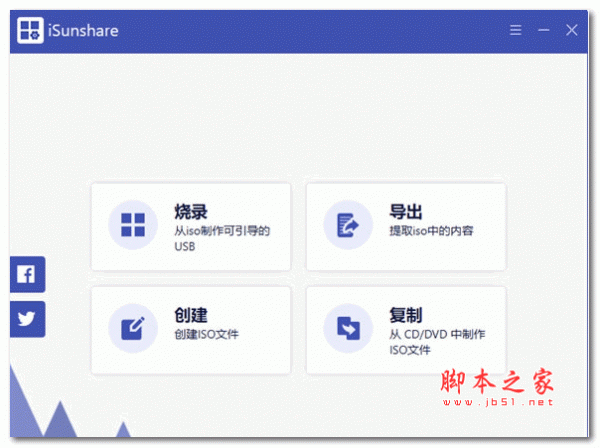Open the hamburger menu in title bar
The width and height of the screenshot is (600, 448).
(515, 30)
